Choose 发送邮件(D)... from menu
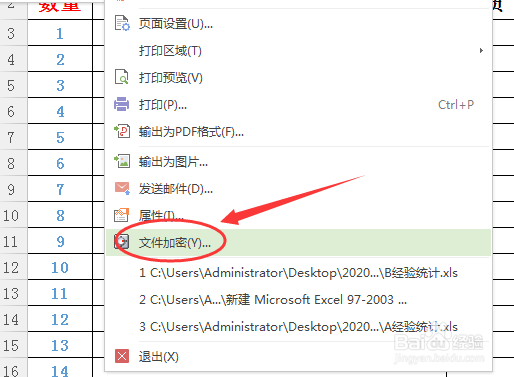Viewport: 514px width, 377px height. [x=298, y=189]
